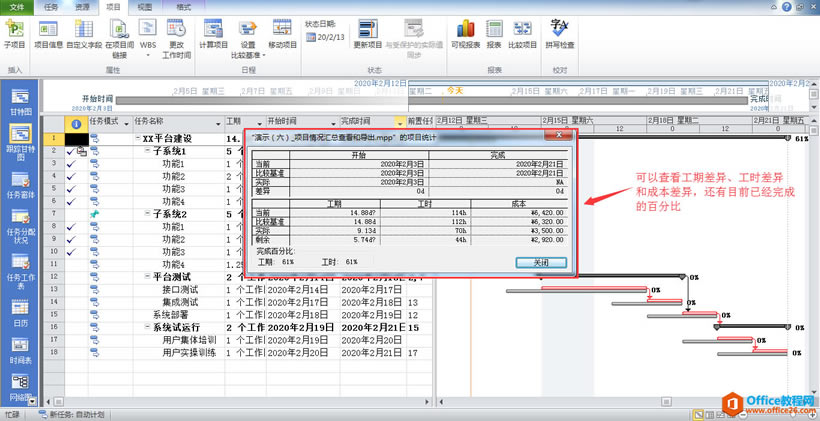Open the 文件 tab

tap(17, 6)
